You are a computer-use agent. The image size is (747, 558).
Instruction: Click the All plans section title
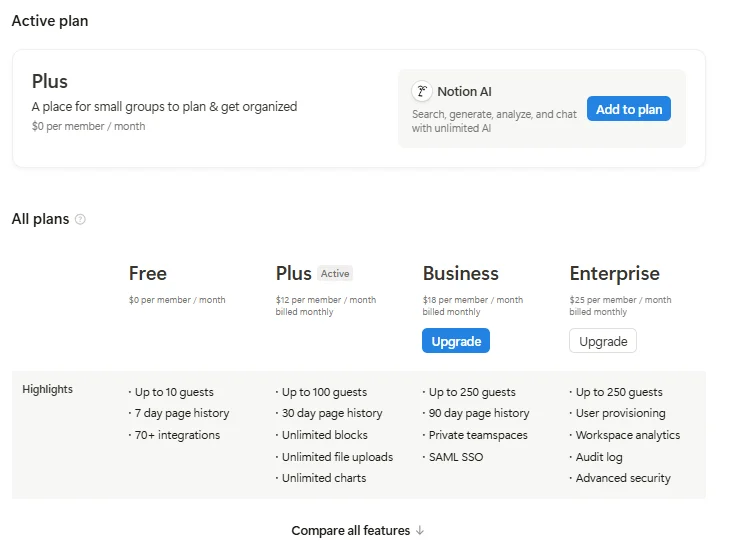coord(40,219)
